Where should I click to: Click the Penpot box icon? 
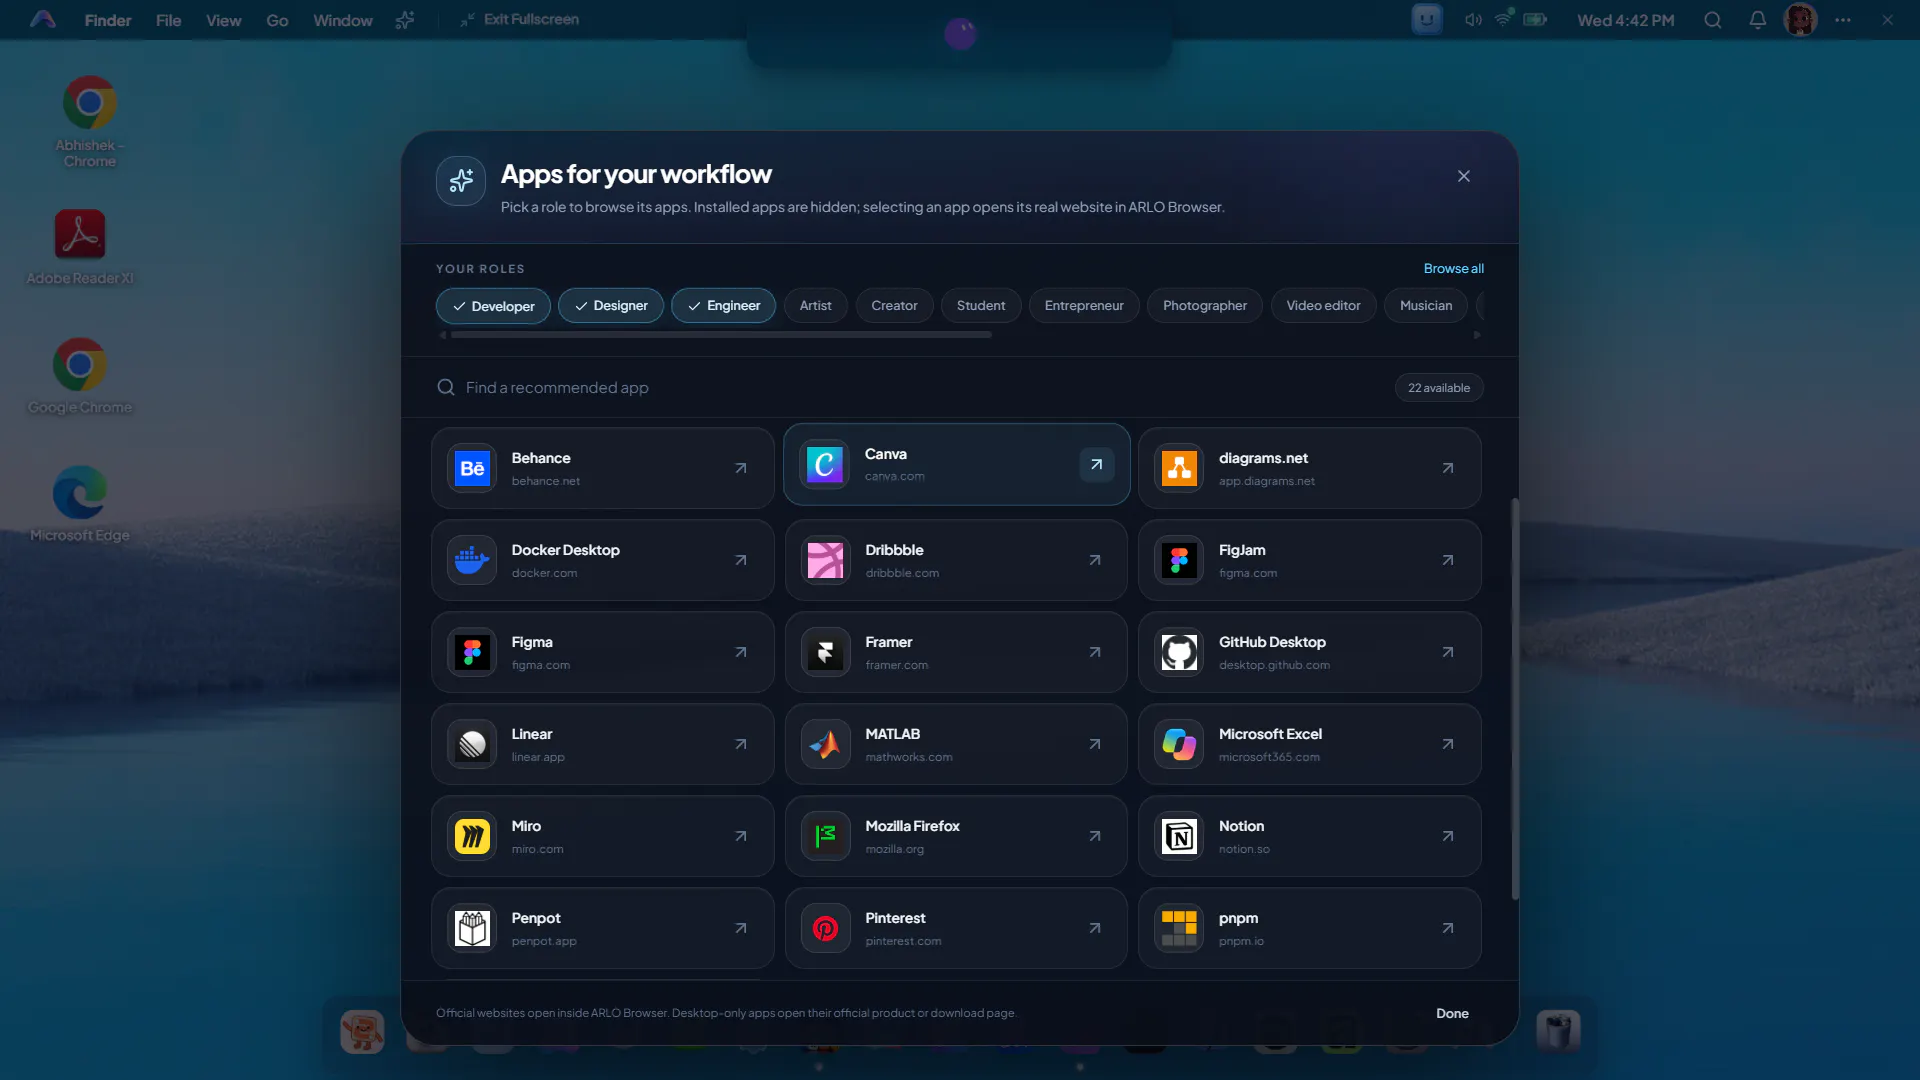point(472,928)
